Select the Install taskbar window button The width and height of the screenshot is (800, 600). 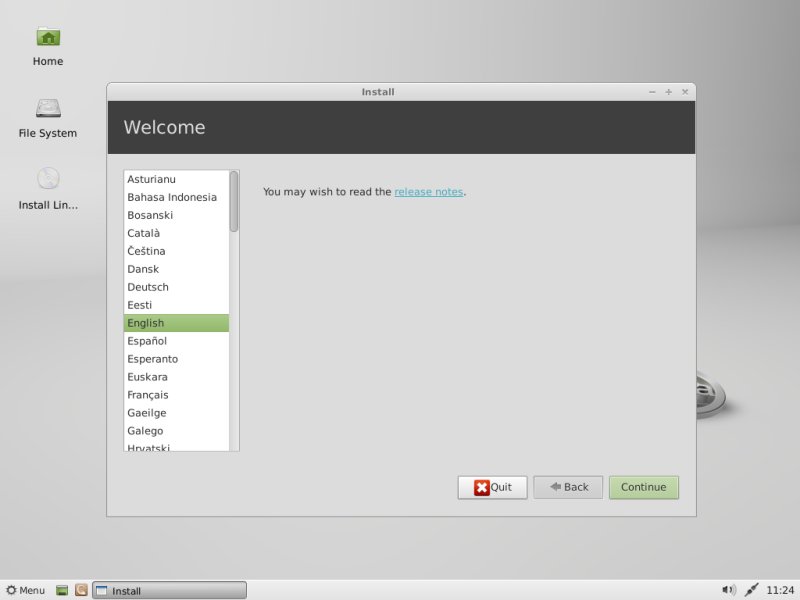pyautogui.click(x=169, y=590)
